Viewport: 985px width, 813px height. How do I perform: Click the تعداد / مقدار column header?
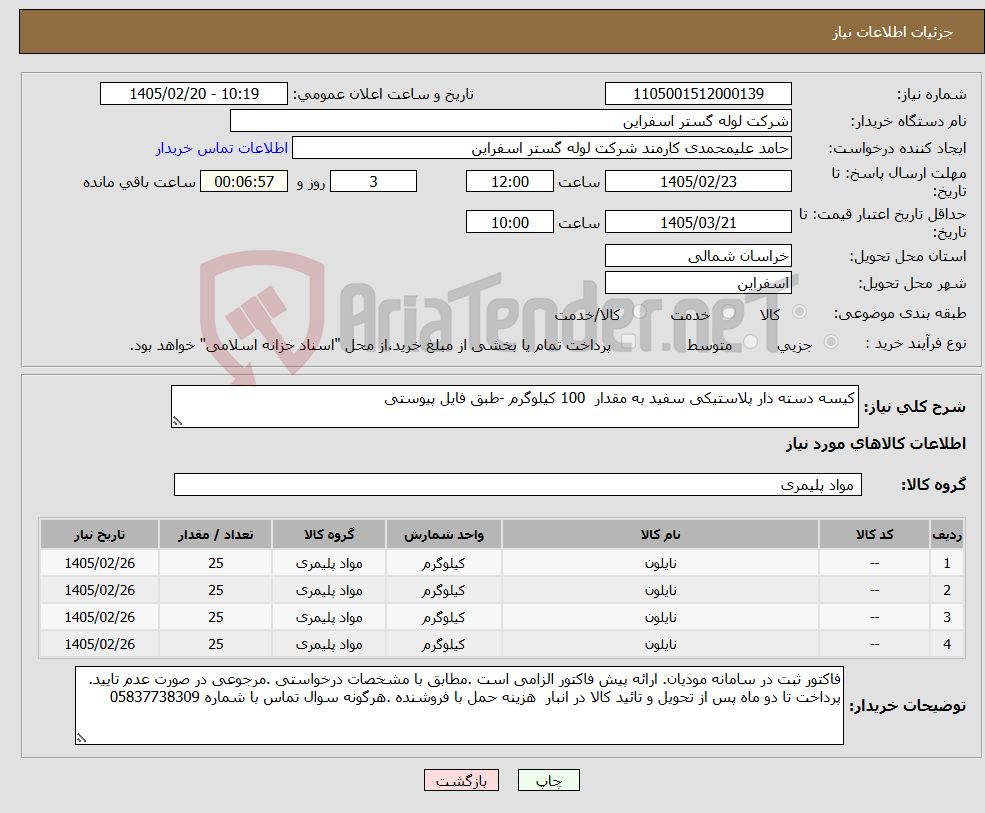pyautogui.click(x=215, y=535)
